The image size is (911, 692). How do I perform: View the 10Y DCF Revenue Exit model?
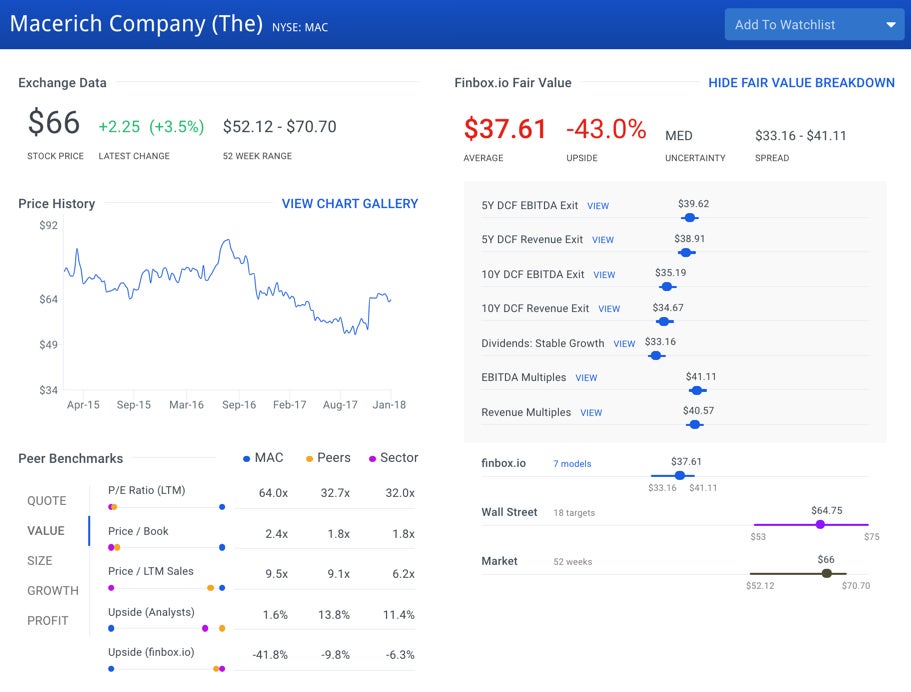[x=609, y=309]
